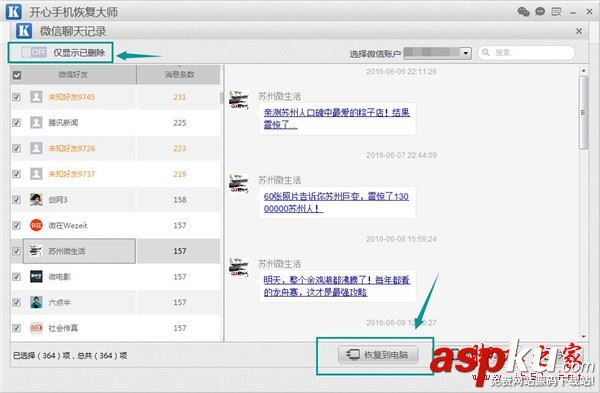This screenshot has height=393, width=600.
Task: Select the 微在Wezeit orange avatar
Action: click(36, 225)
